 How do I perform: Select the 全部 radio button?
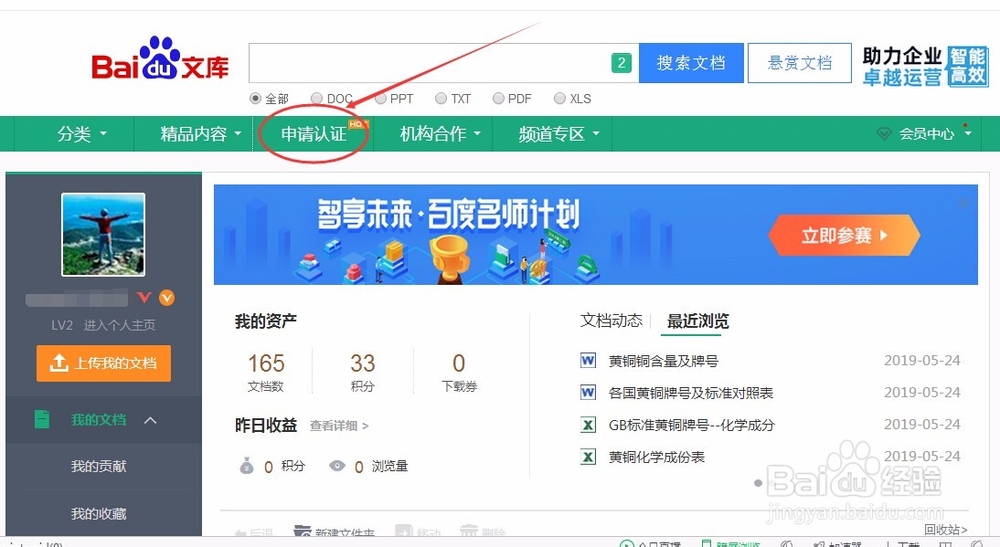(x=255, y=98)
